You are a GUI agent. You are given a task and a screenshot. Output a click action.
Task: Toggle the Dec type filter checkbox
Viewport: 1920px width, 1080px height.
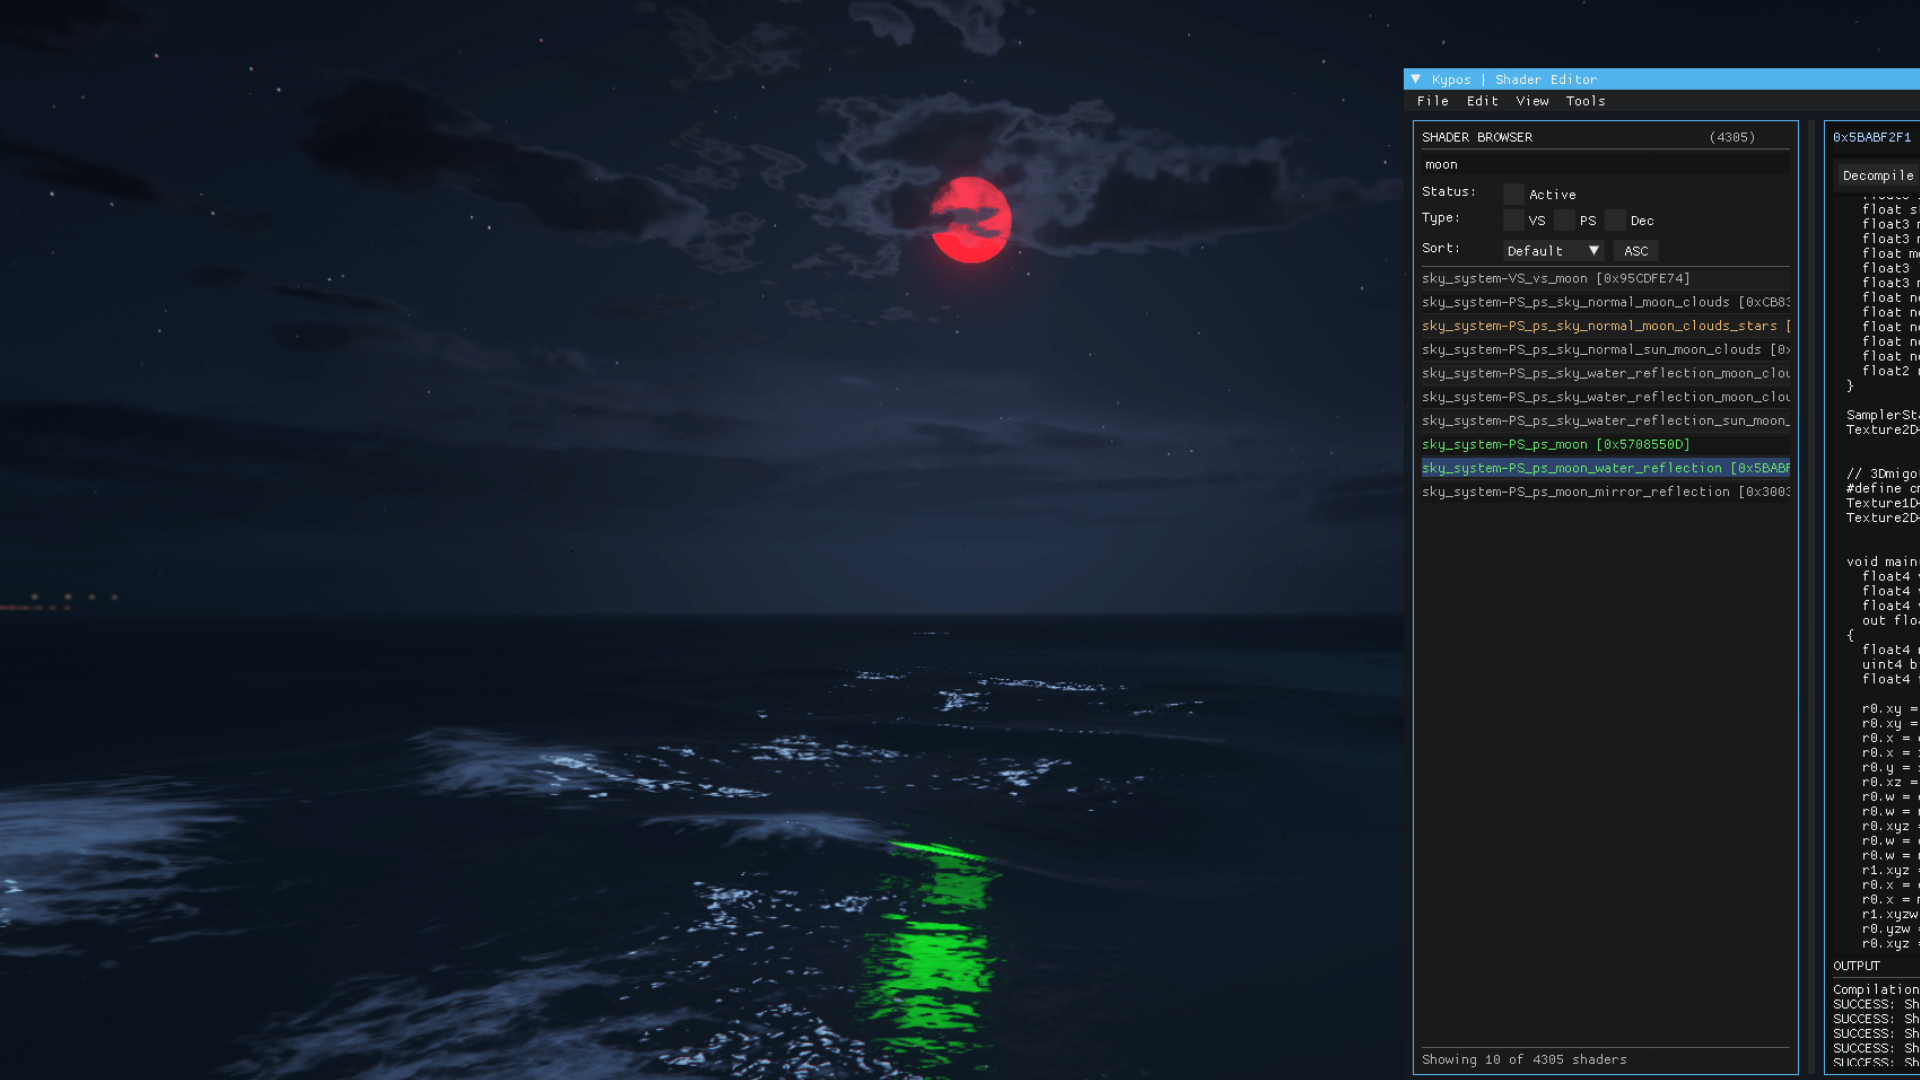click(1615, 220)
